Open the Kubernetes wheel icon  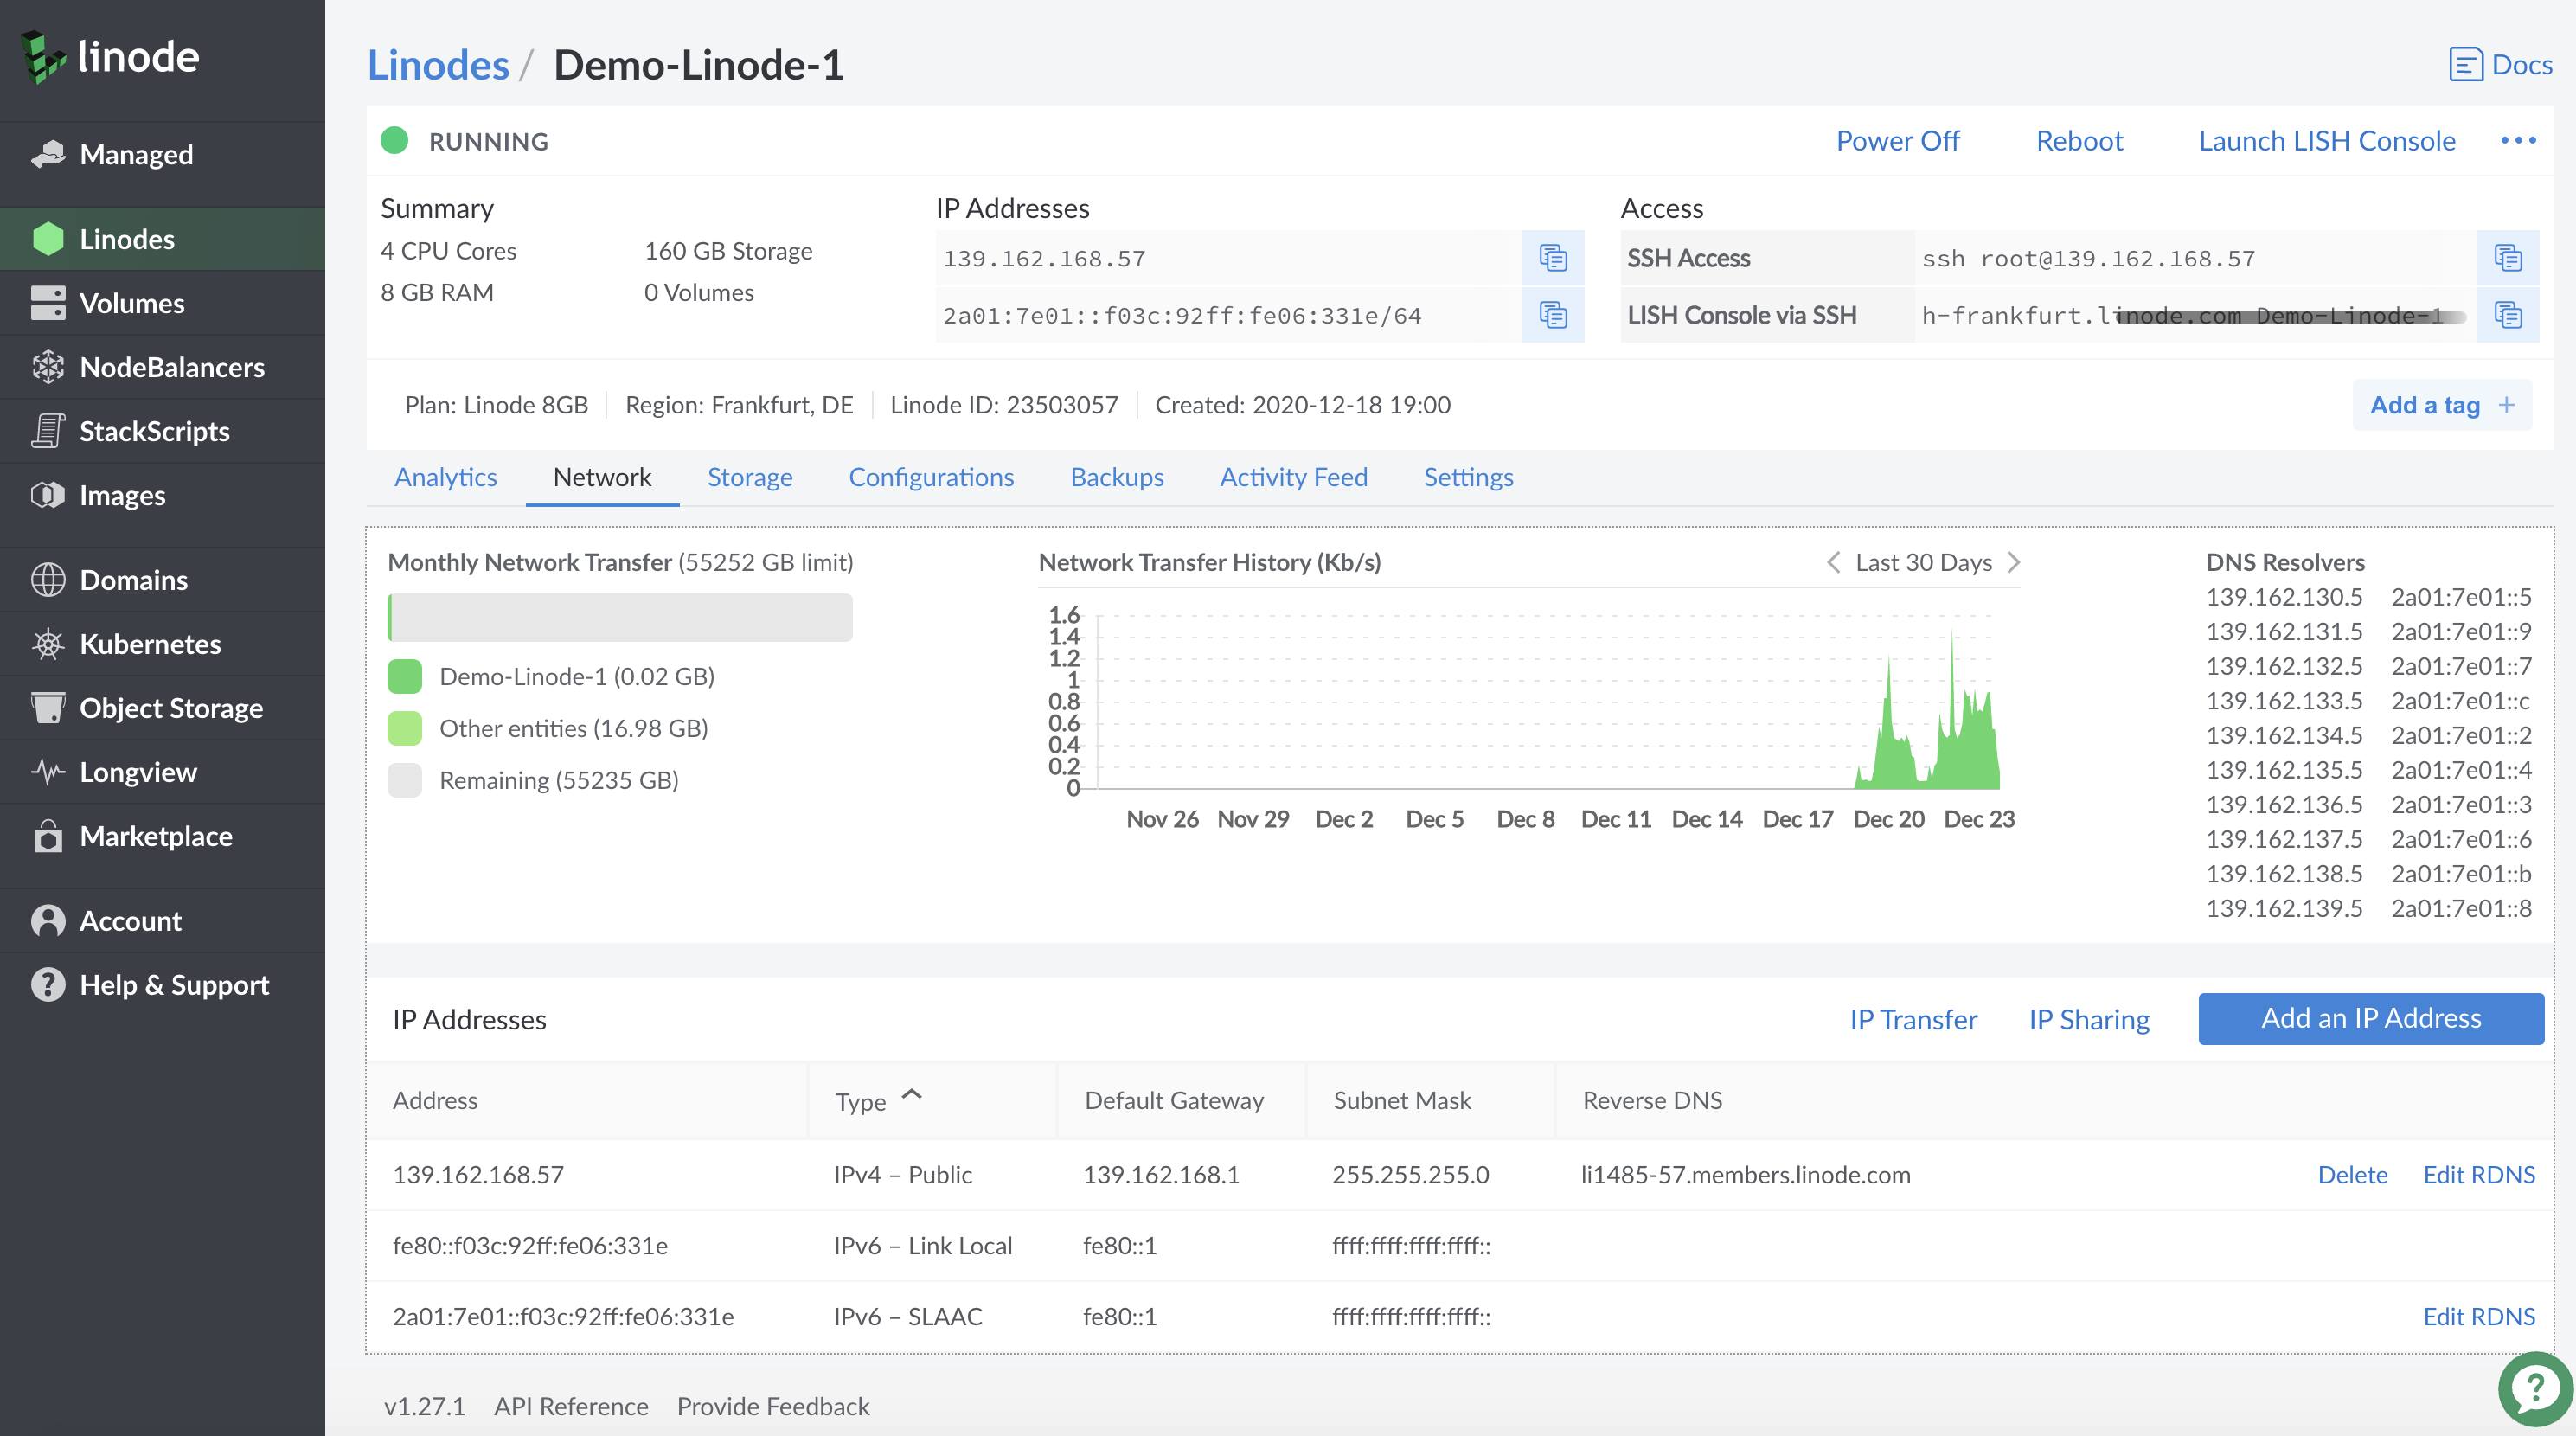47,643
